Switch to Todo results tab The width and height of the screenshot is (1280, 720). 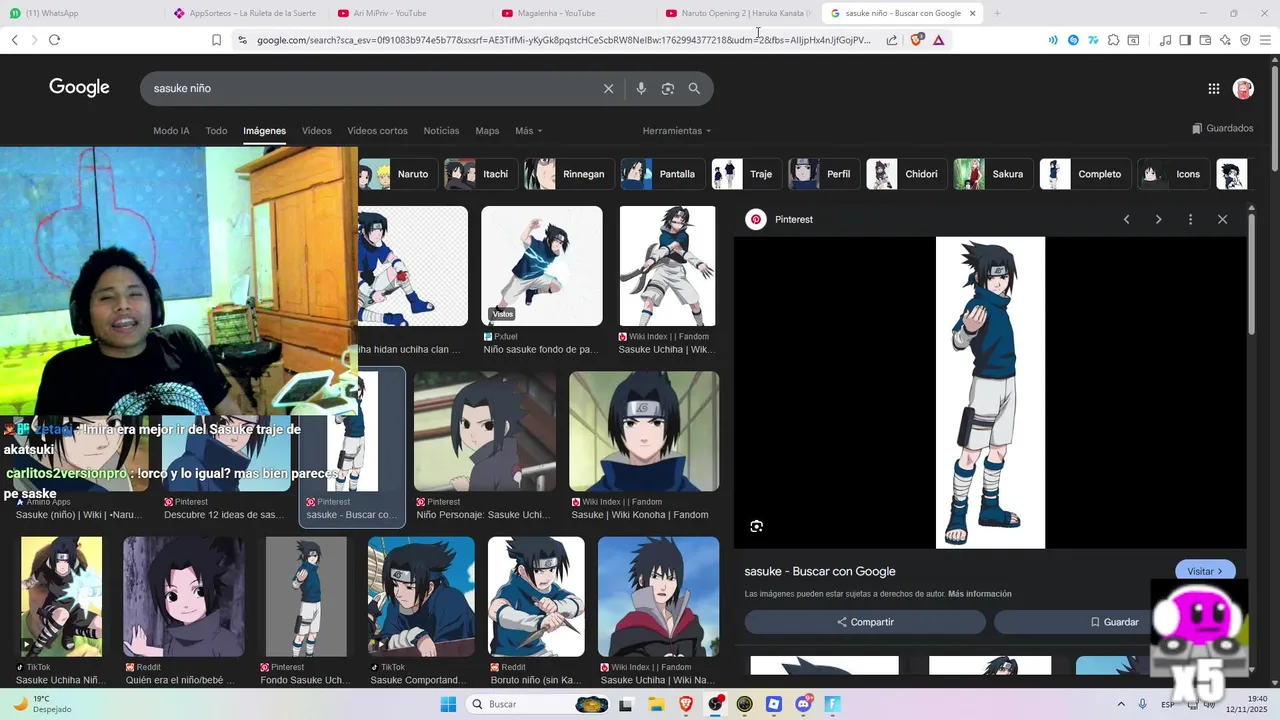pyautogui.click(x=216, y=131)
